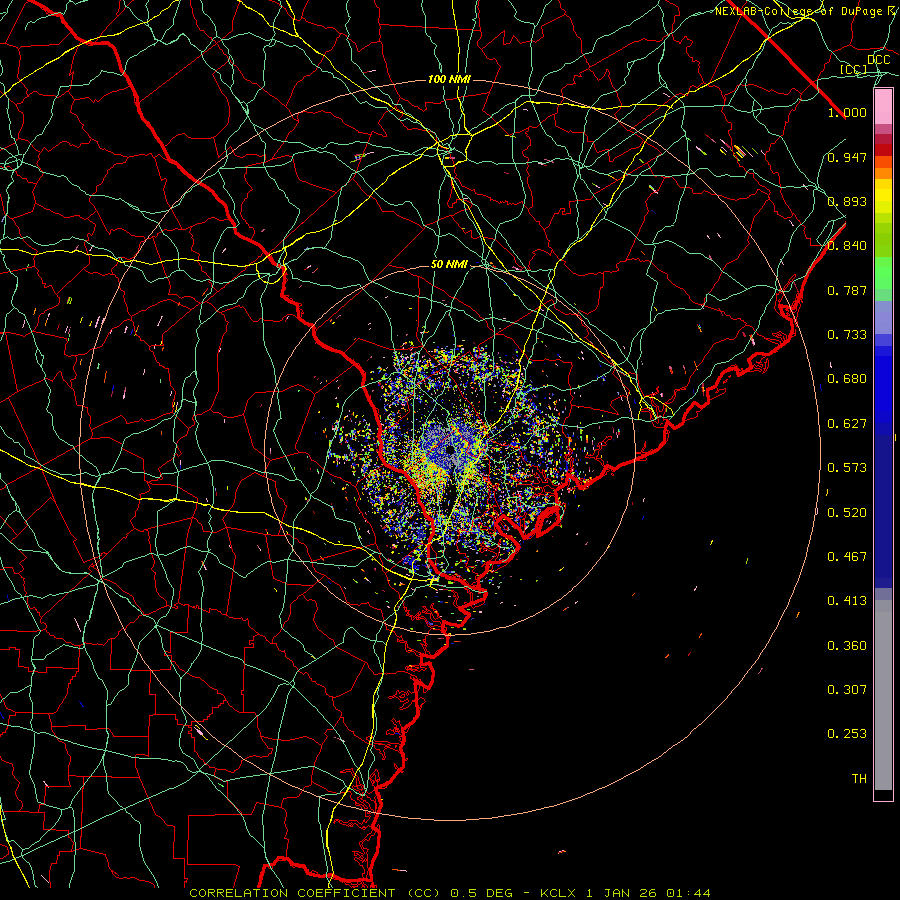900x900 pixels.
Task: Pick the red swatch near 0.947
Action: pos(883,150)
